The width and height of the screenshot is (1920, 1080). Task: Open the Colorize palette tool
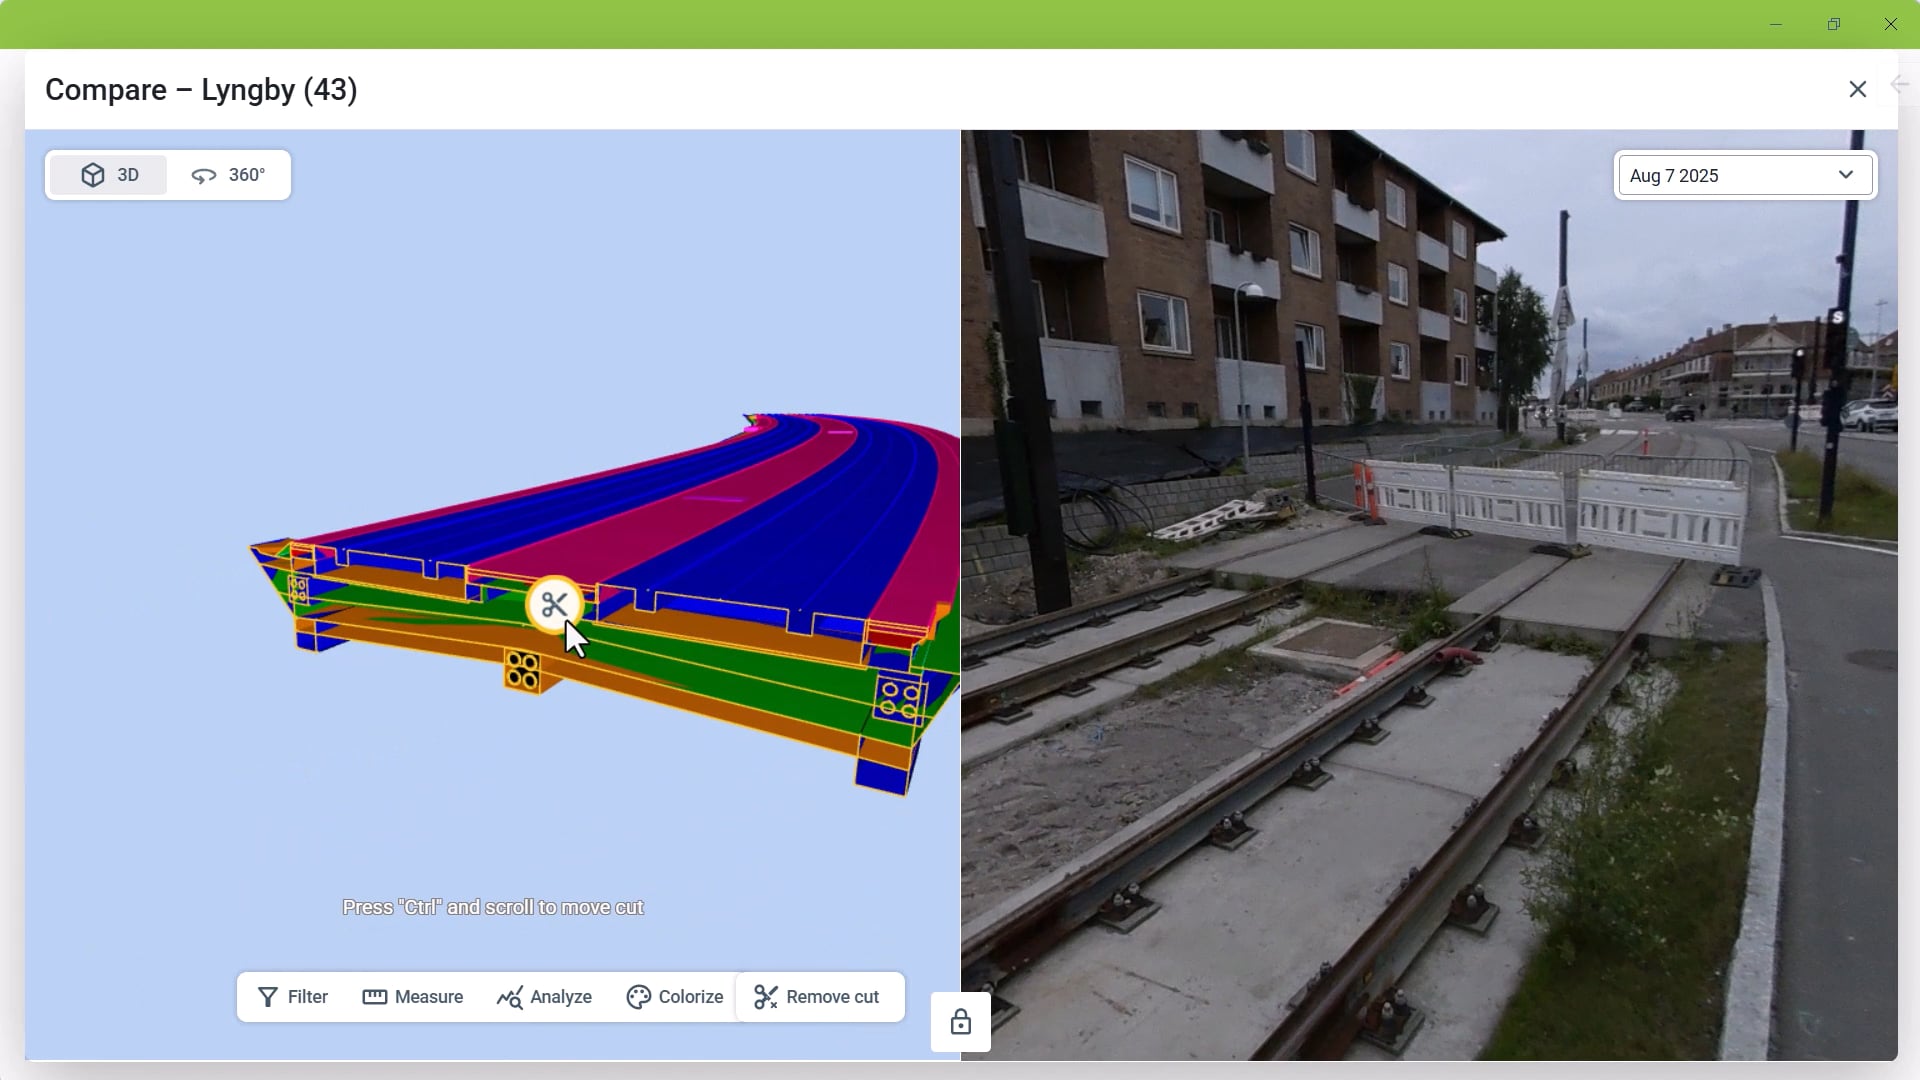tap(675, 997)
